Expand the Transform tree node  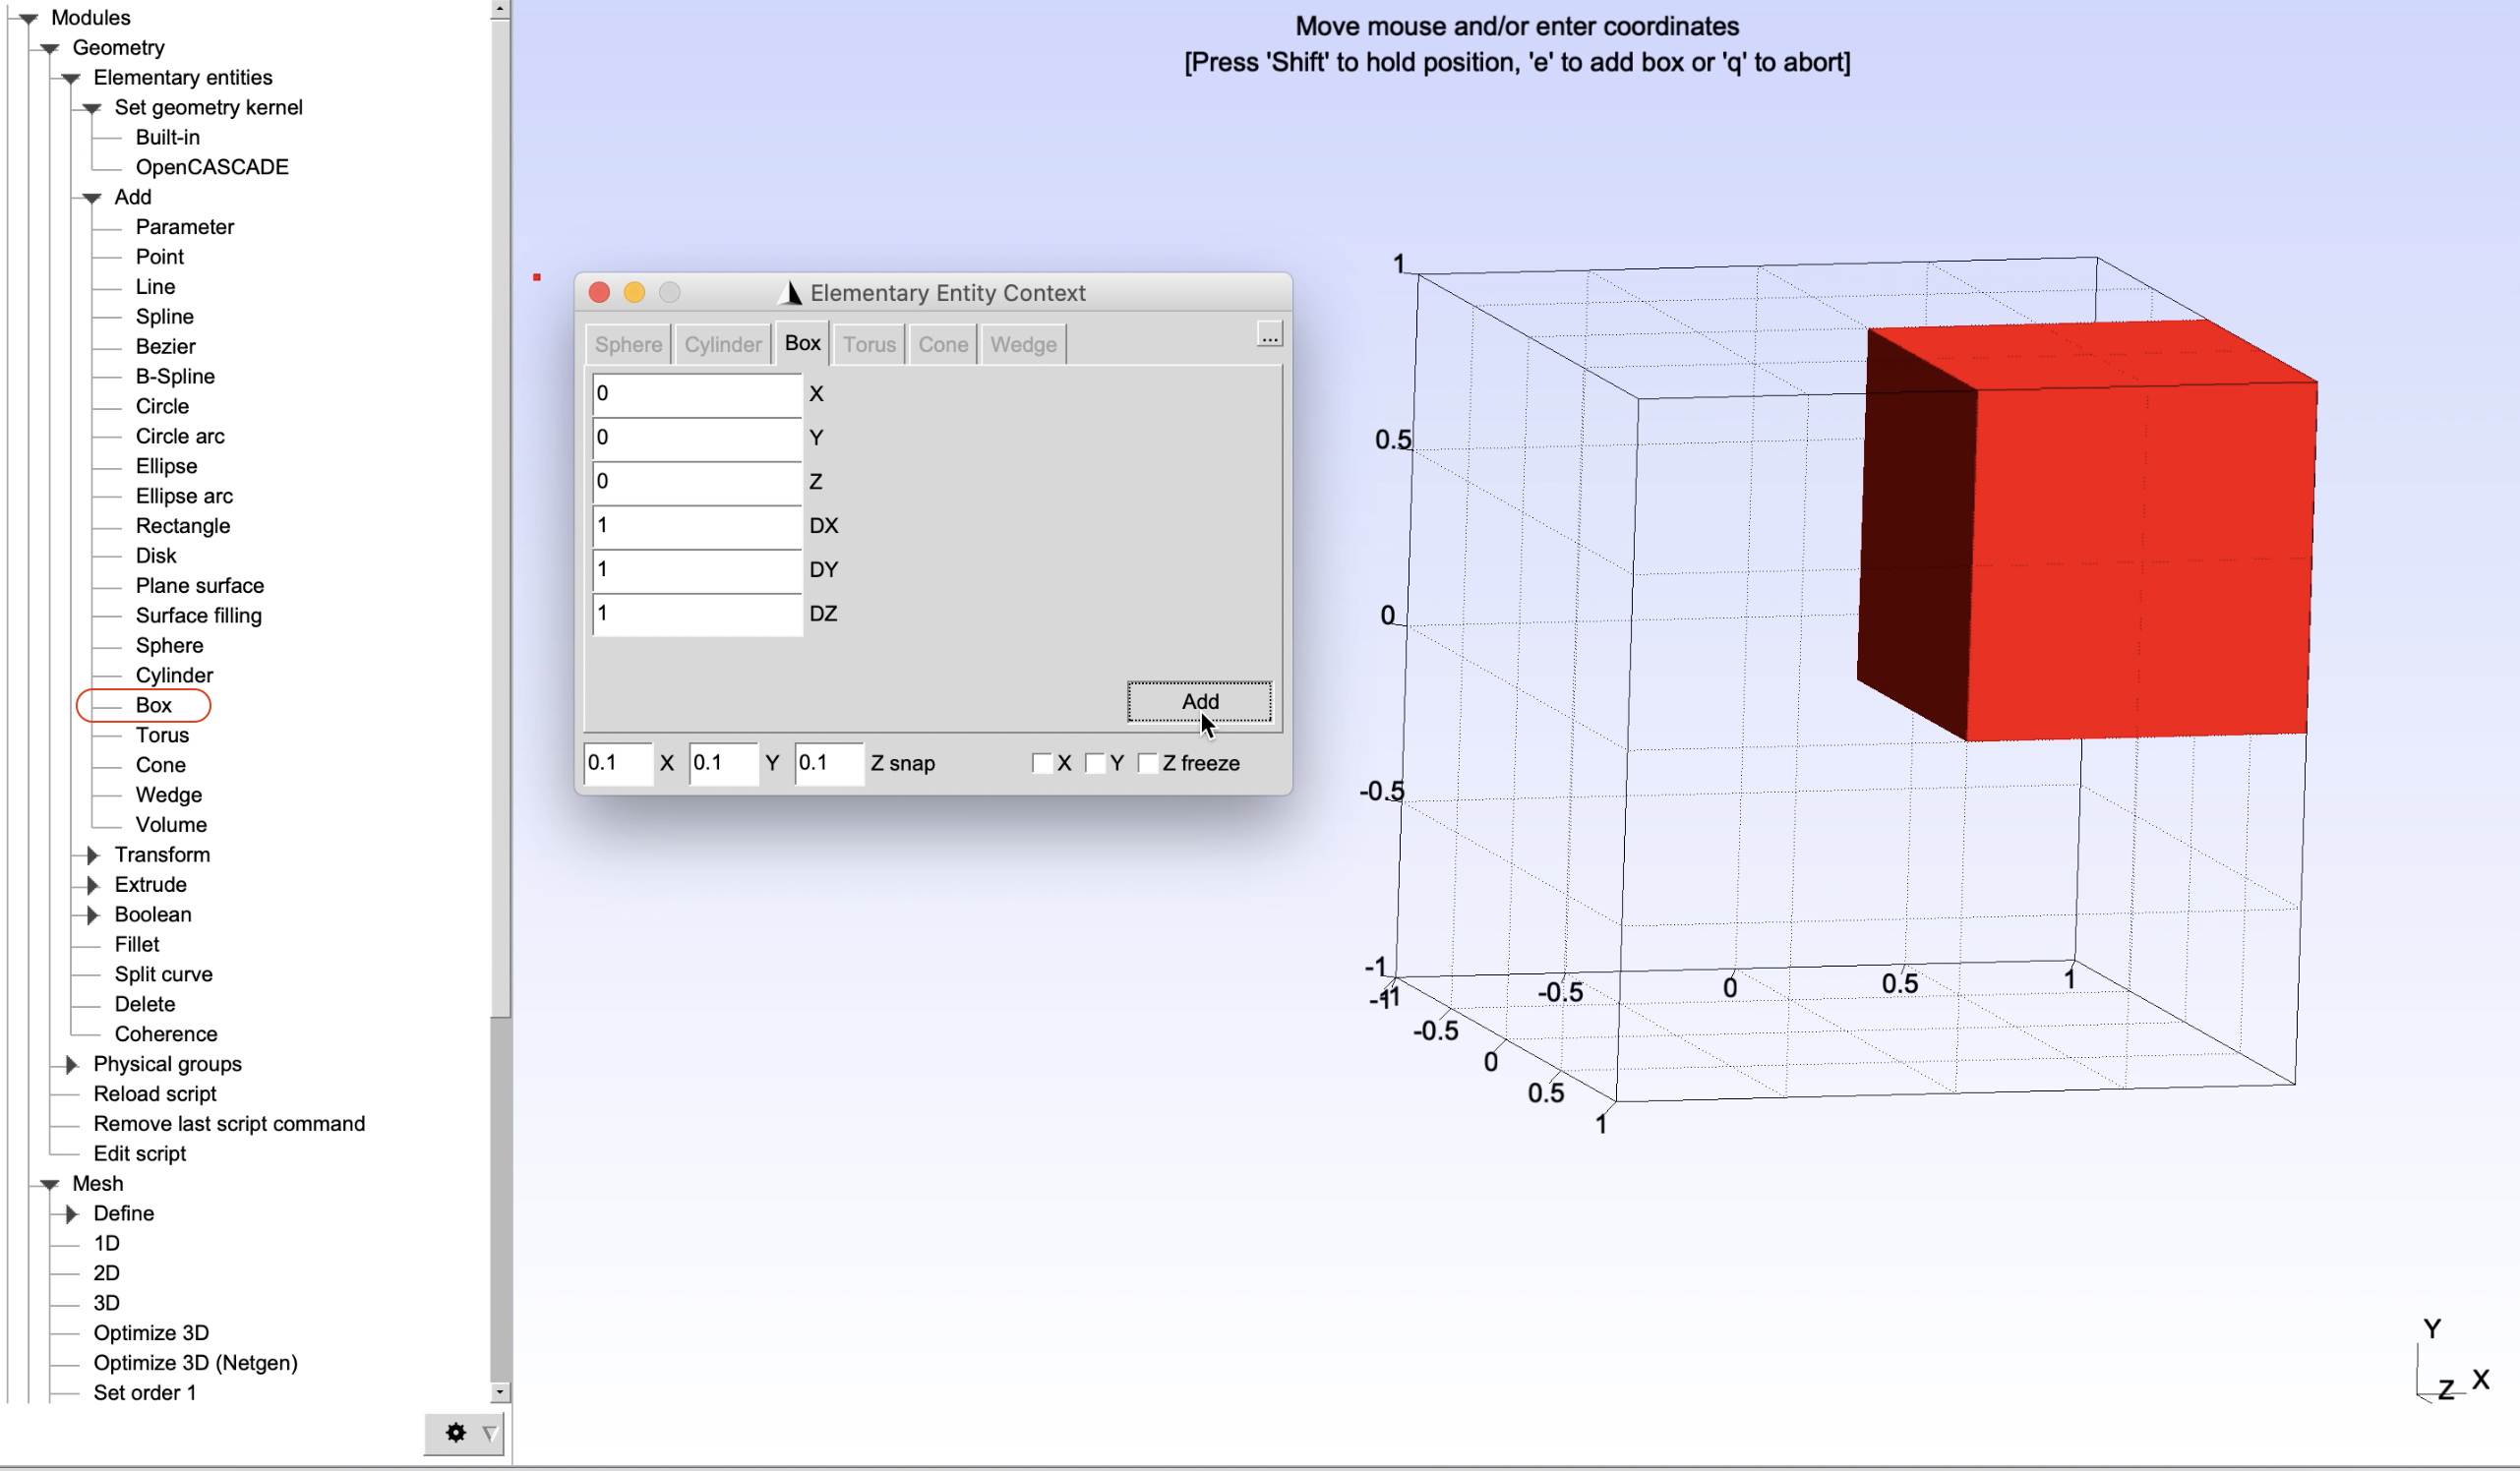tap(93, 855)
